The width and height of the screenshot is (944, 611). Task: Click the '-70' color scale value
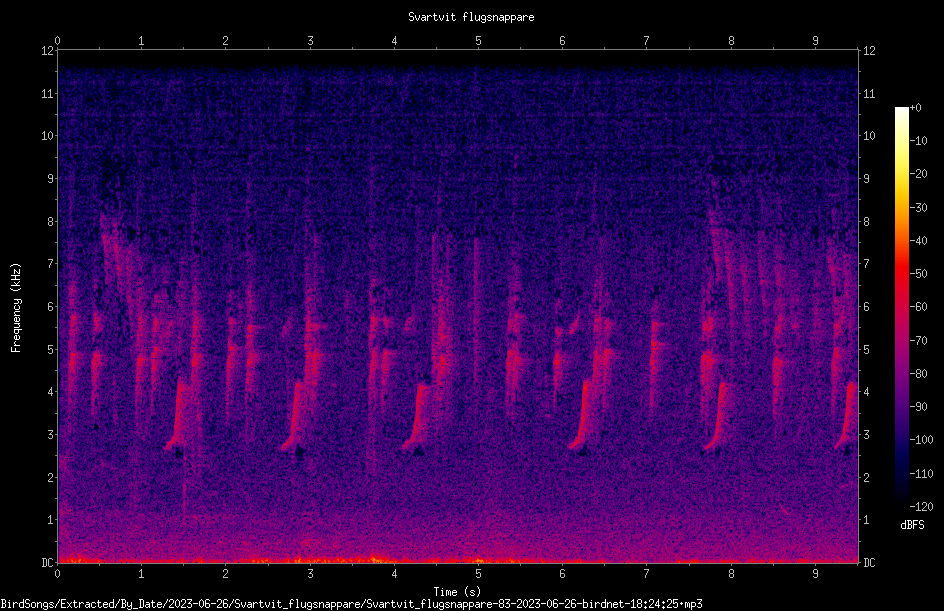coord(919,341)
